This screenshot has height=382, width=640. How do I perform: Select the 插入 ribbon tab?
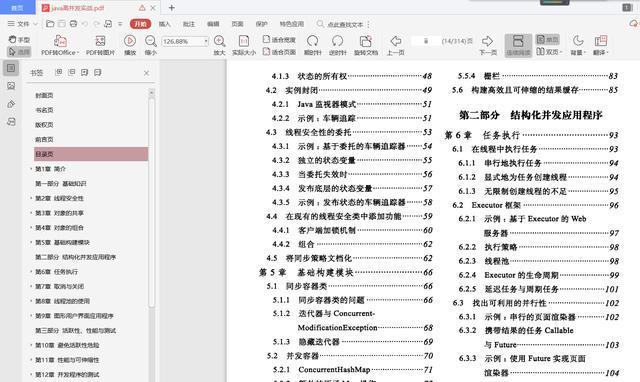tap(164, 24)
